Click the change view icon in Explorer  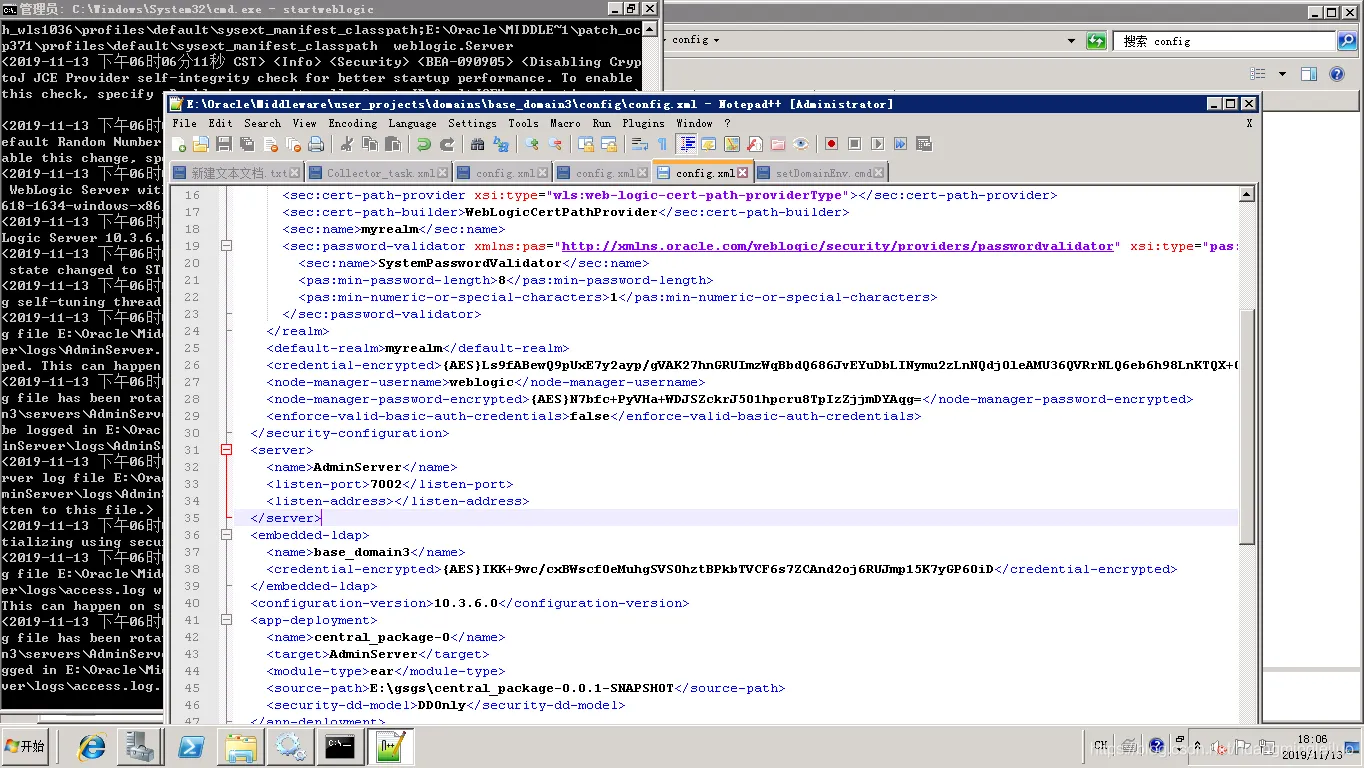[x=1258, y=74]
